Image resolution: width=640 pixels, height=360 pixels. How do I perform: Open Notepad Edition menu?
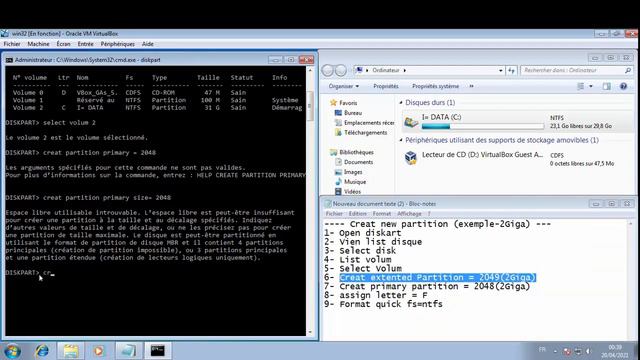point(357,213)
